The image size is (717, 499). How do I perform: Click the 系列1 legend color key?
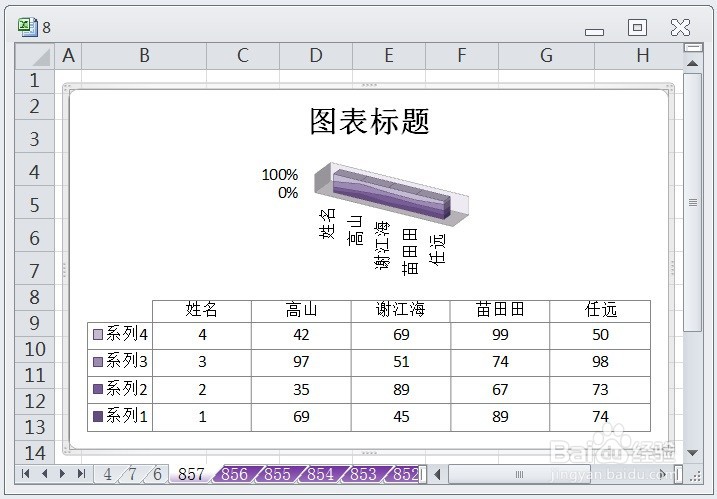click(98, 416)
